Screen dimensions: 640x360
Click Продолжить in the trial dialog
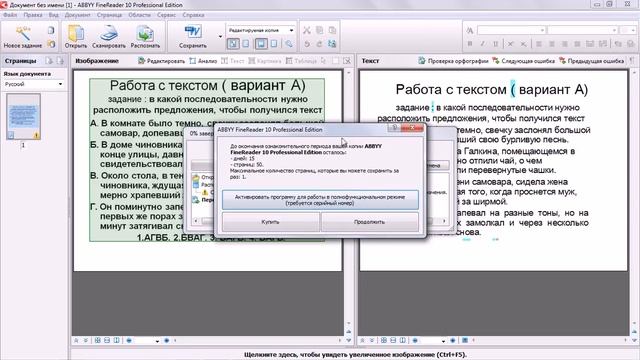(x=369, y=222)
